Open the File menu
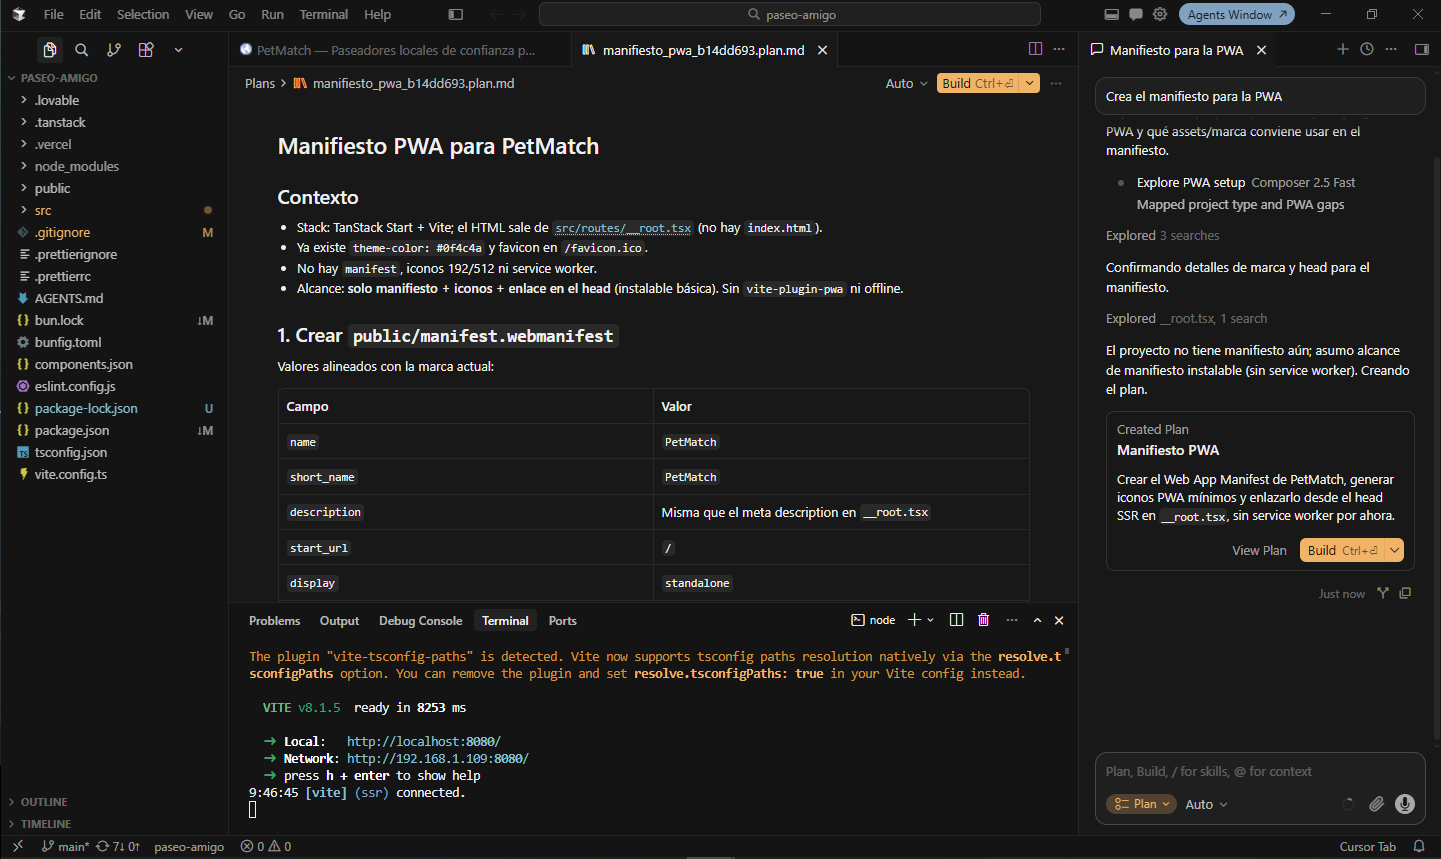The width and height of the screenshot is (1441, 859). coord(54,14)
